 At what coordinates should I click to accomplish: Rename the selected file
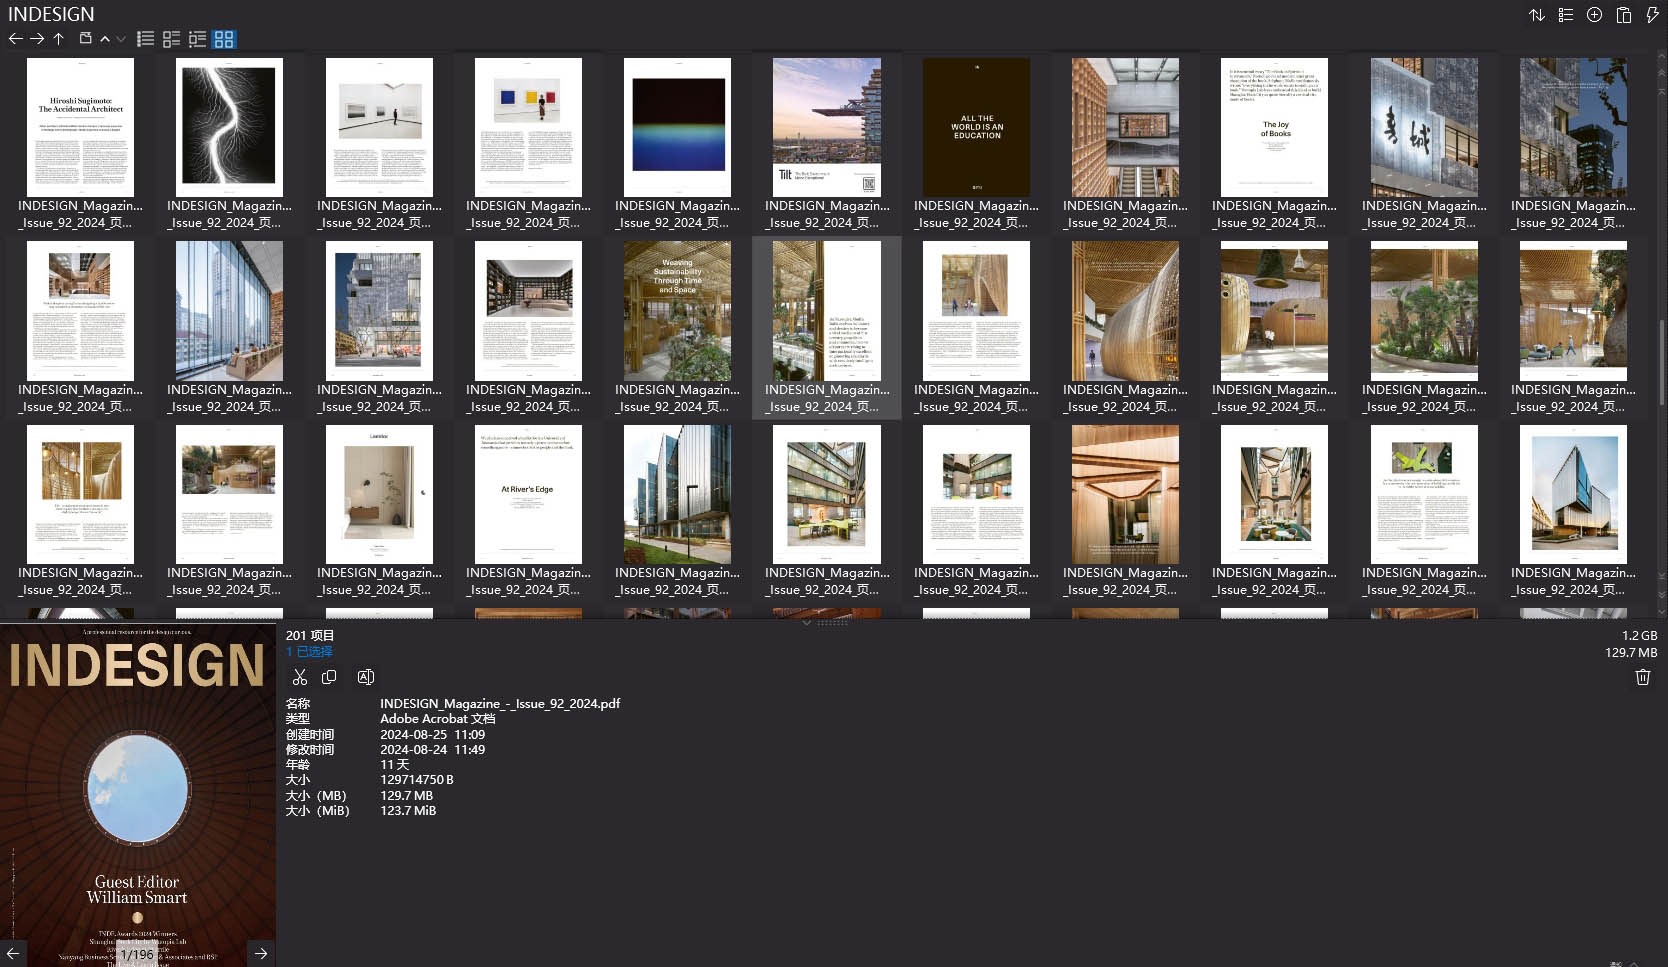366,677
